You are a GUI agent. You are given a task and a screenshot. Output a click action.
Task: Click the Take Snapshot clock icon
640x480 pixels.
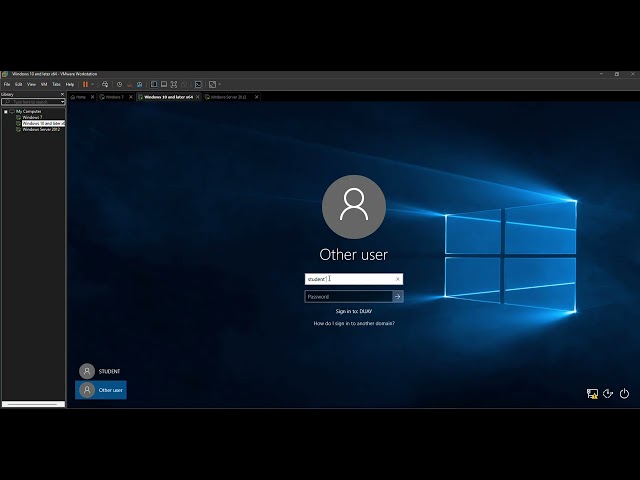[119, 84]
